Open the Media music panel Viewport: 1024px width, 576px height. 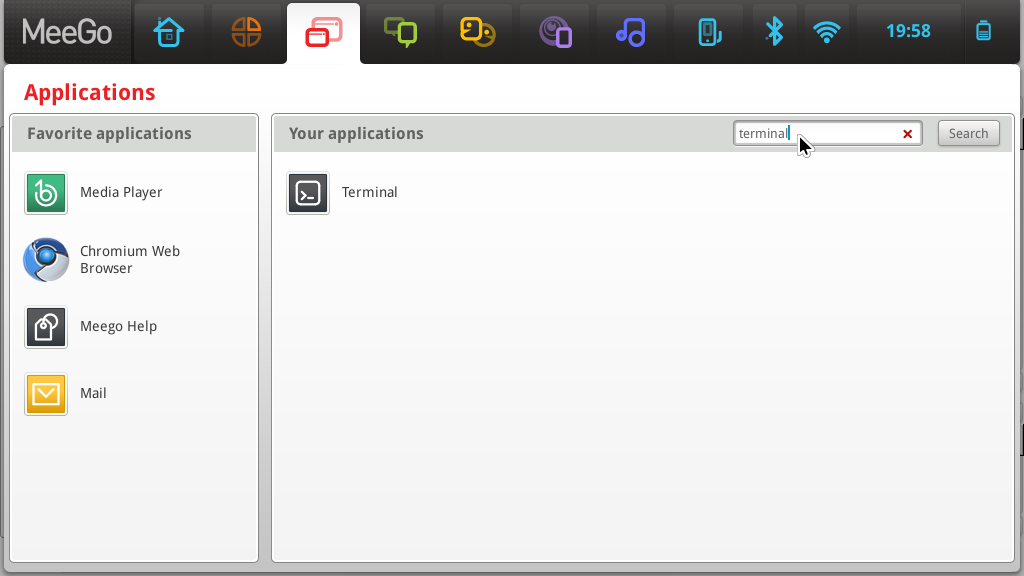click(x=631, y=32)
